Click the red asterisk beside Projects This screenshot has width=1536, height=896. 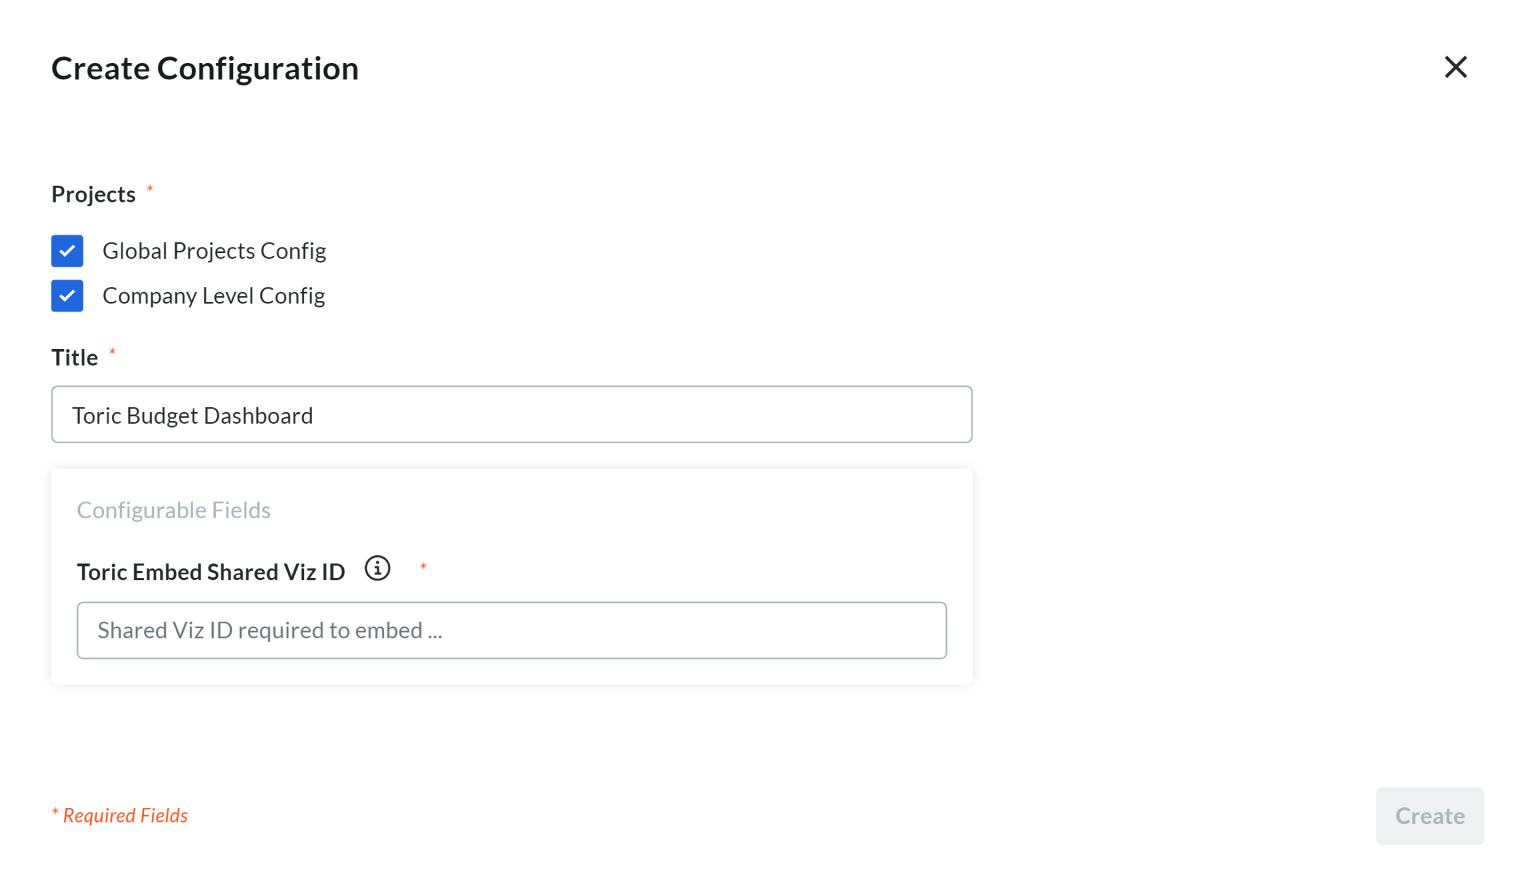(150, 189)
